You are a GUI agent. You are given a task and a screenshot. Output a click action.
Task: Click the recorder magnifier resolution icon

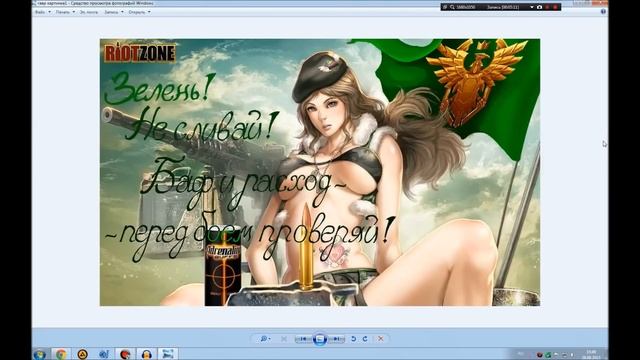452,7
